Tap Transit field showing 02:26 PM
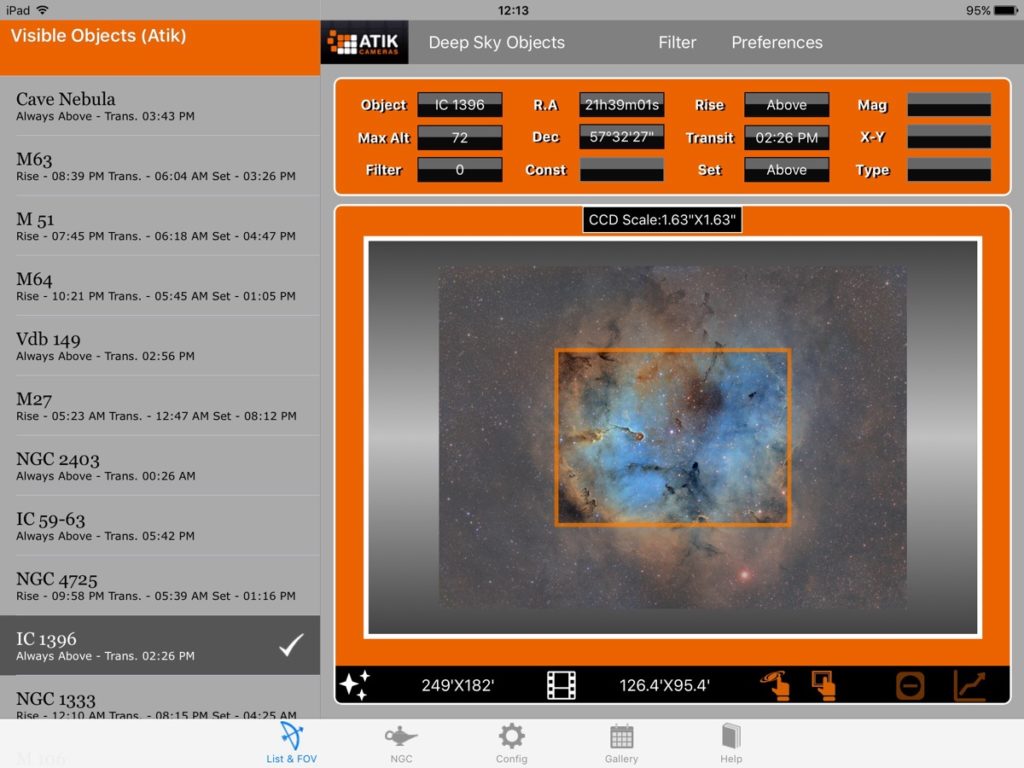Screen dimensions: 1024x768 (786, 137)
